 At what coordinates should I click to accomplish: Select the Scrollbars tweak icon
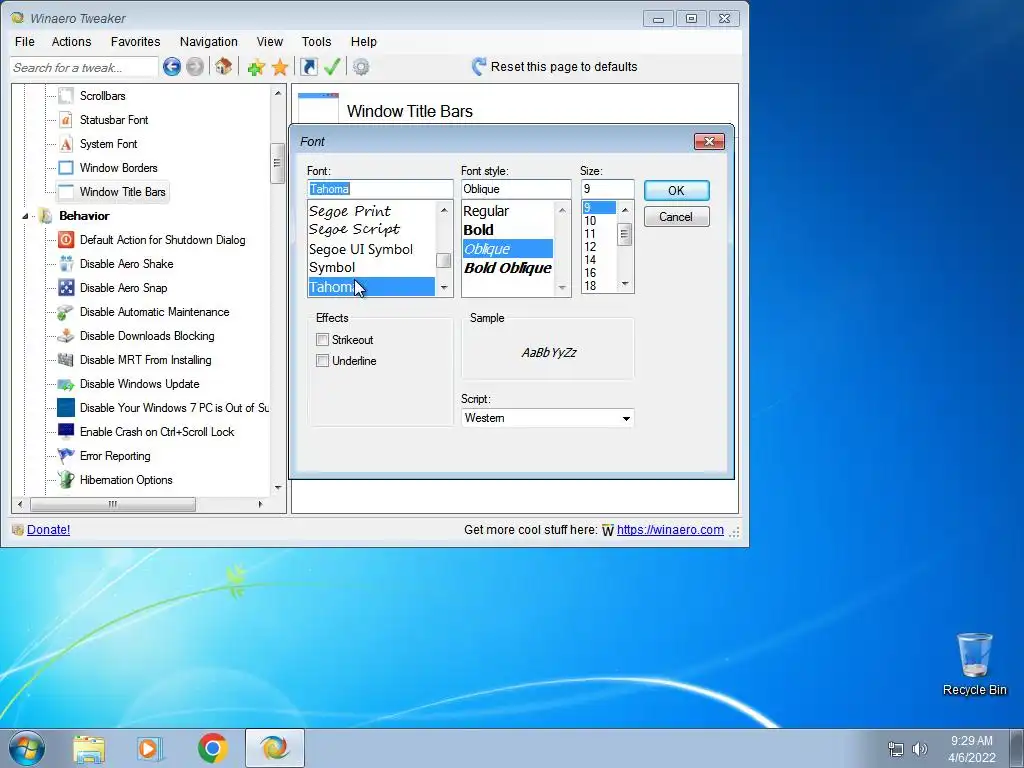tap(66, 96)
